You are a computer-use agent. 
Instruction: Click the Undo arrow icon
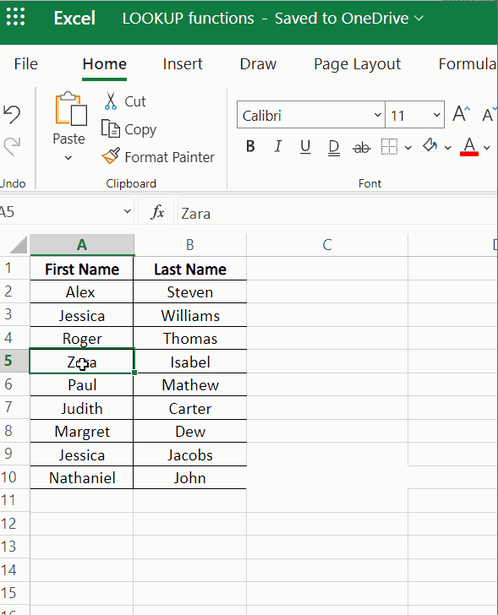(x=11, y=115)
